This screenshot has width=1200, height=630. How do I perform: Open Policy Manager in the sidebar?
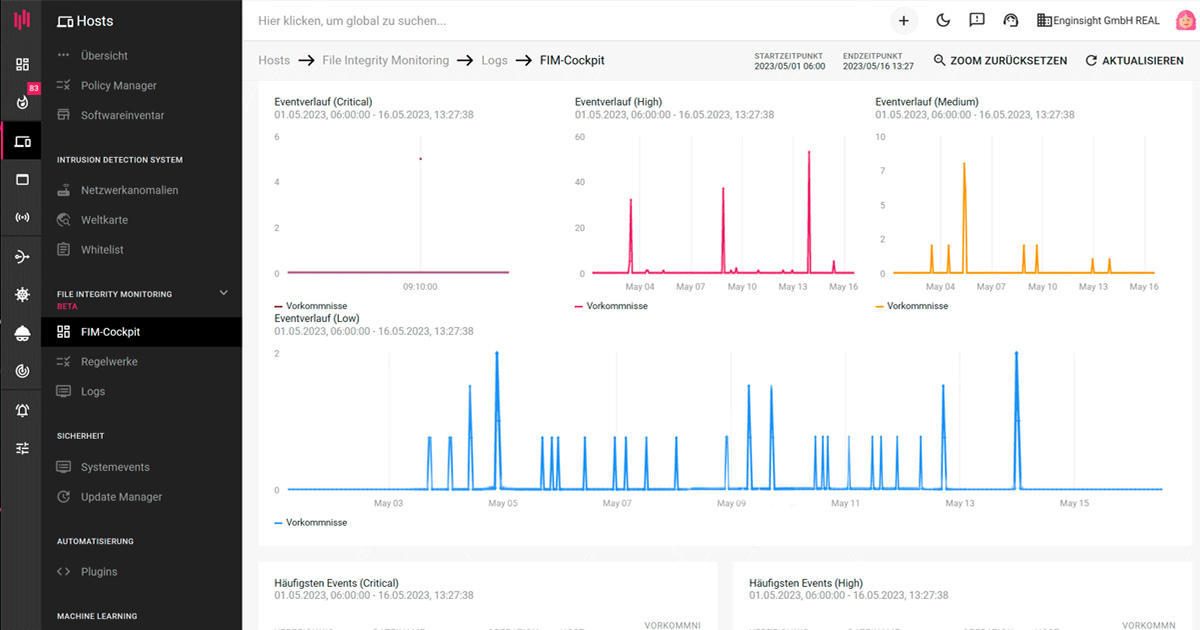tap(118, 86)
